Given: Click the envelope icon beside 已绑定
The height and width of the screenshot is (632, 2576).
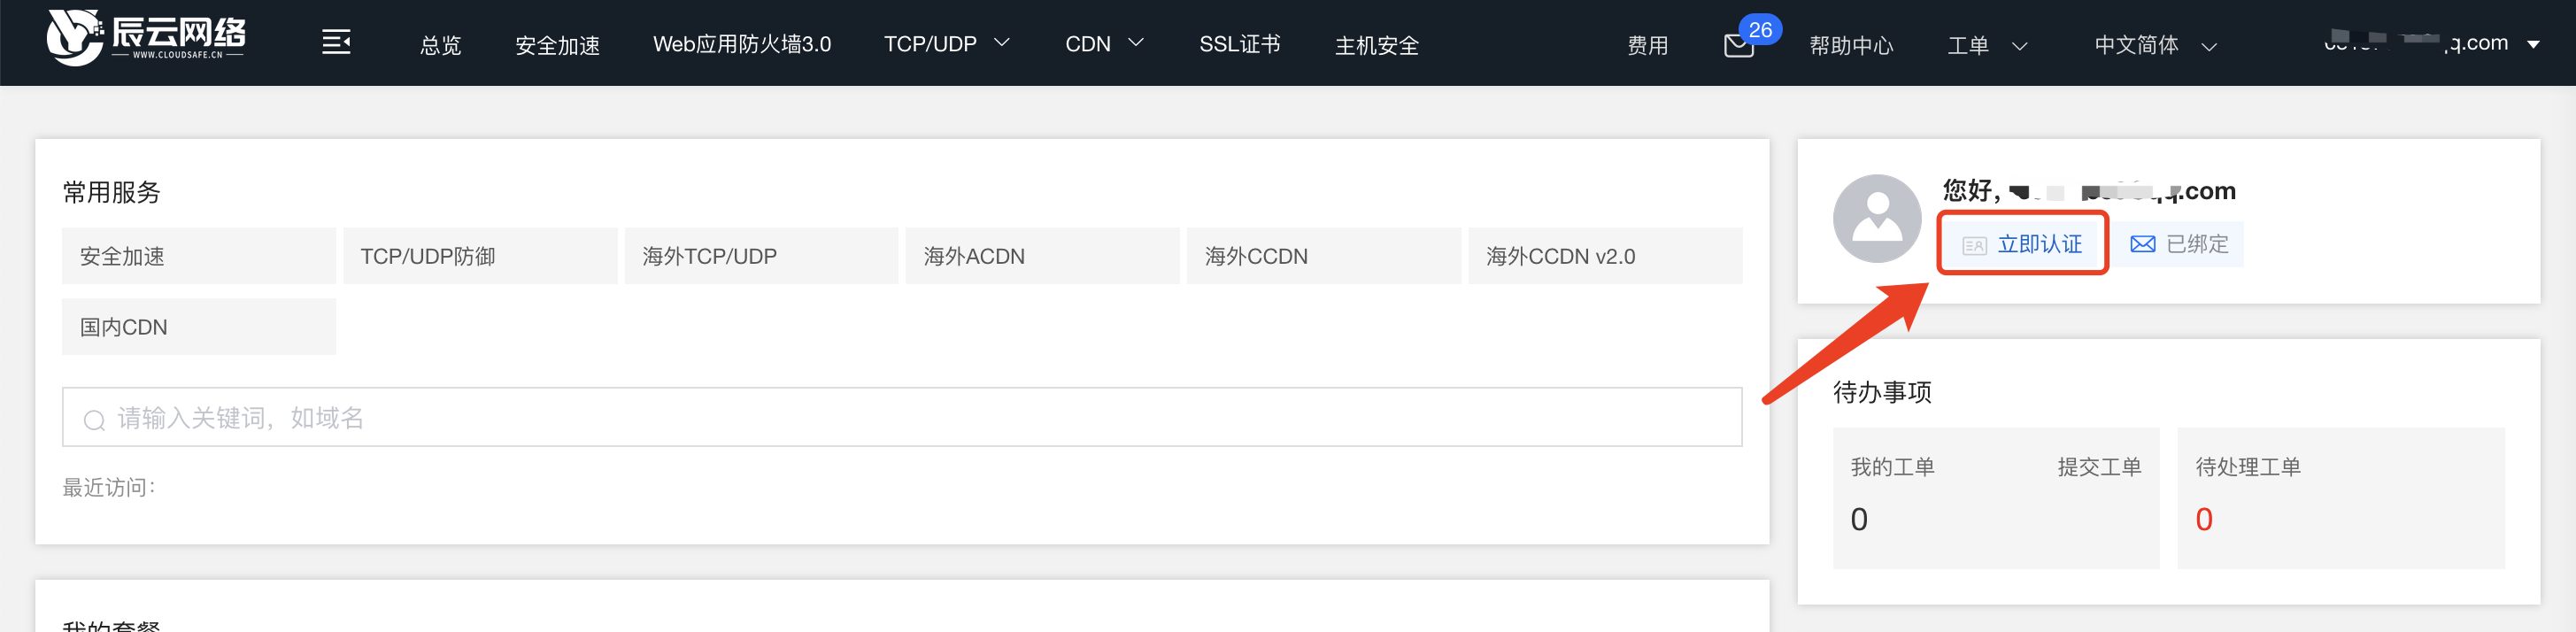Looking at the screenshot, I should click(2142, 244).
